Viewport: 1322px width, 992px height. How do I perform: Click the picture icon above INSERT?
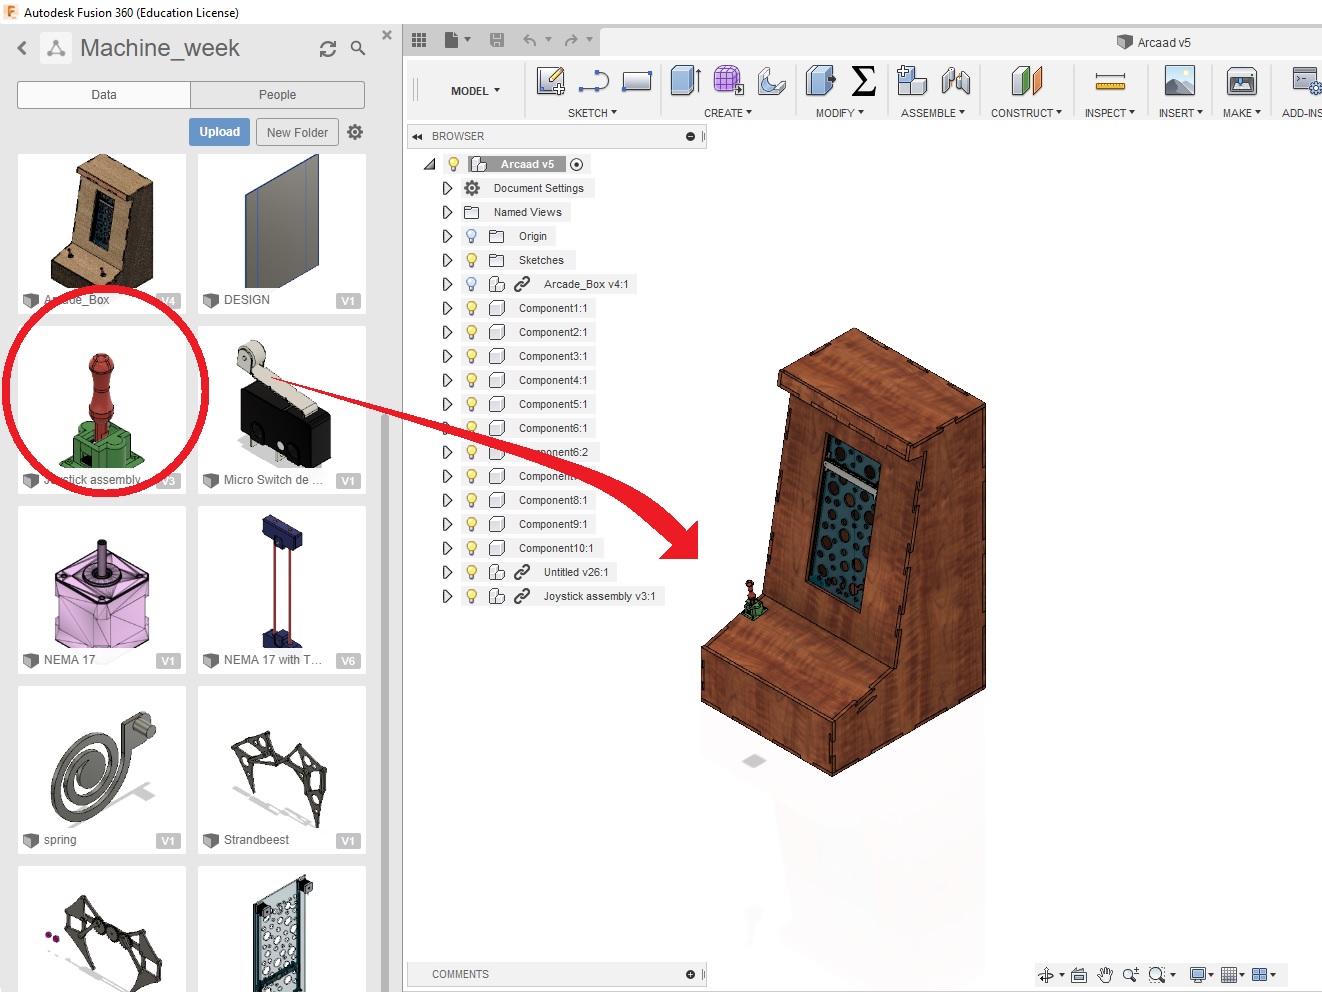tap(1180, 81)
